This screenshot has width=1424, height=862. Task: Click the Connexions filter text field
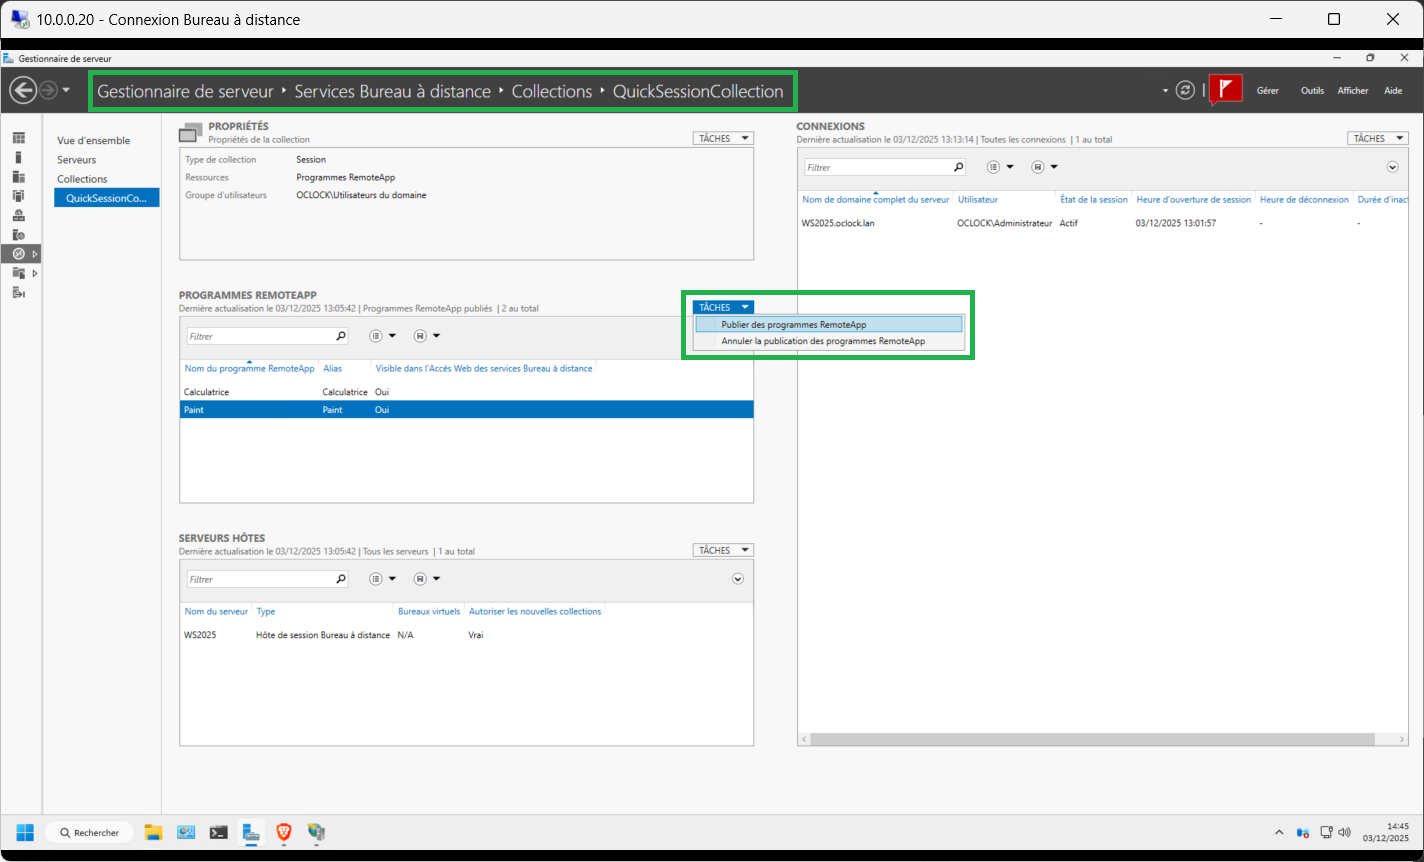click(876, 168)
